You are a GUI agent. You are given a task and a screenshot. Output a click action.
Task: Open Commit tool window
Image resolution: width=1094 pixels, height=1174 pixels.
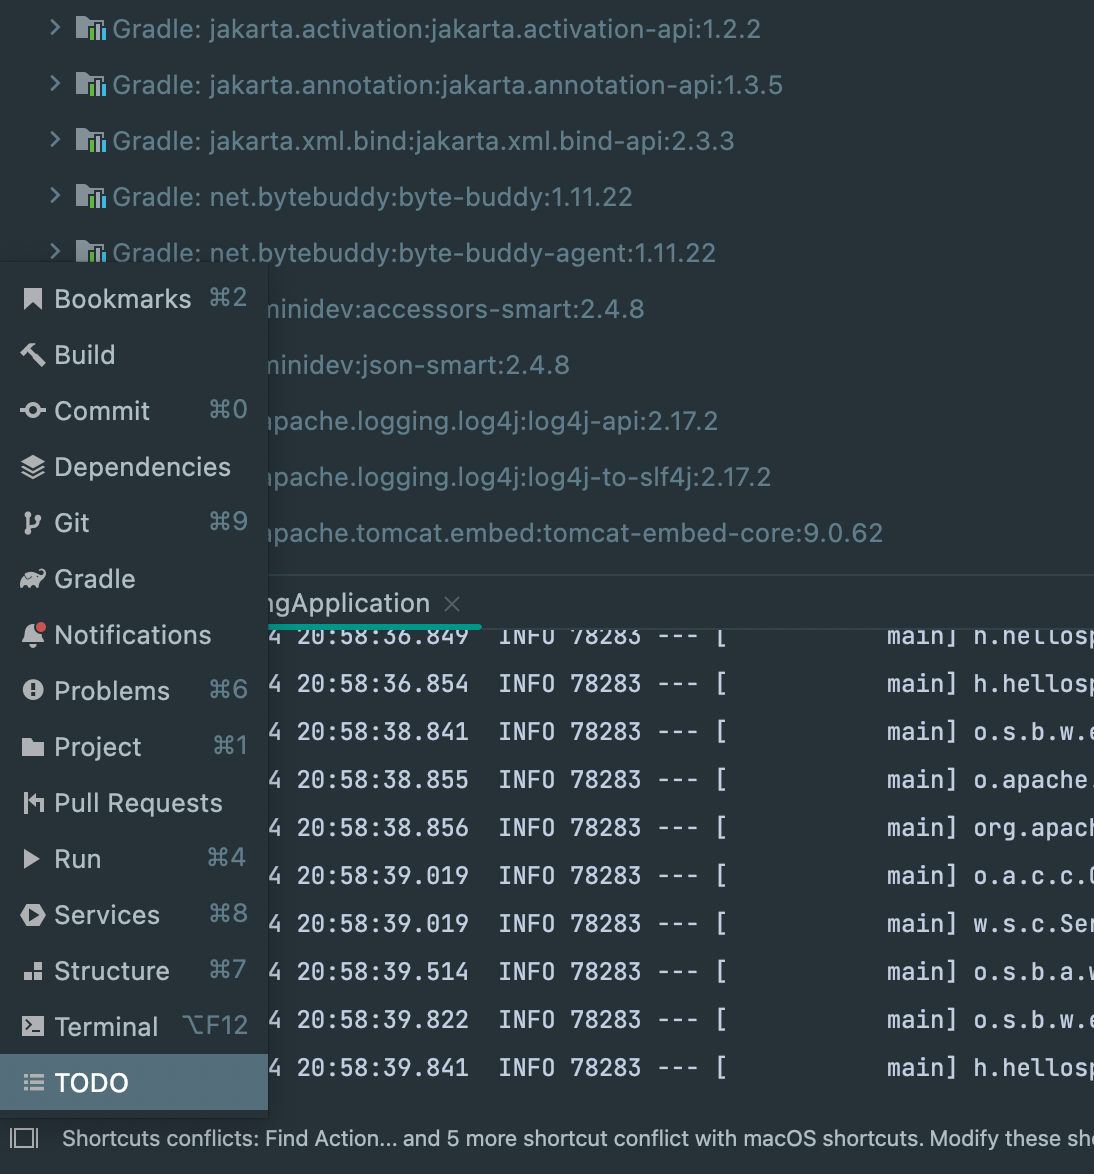coord(134,411)
